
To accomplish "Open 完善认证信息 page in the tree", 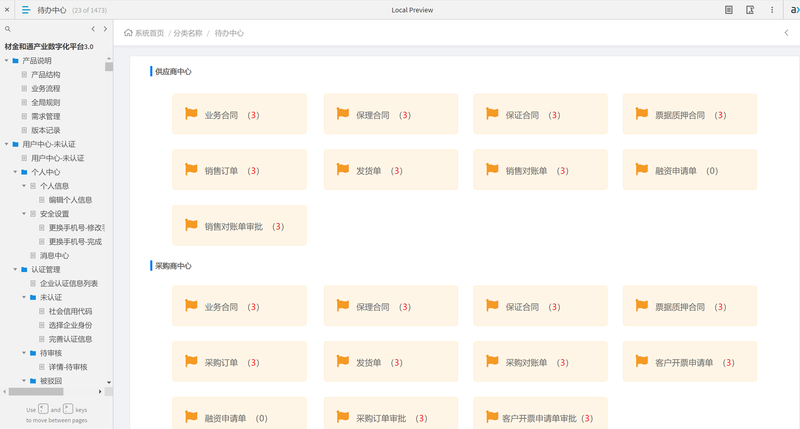I will (x=70, y=339).
